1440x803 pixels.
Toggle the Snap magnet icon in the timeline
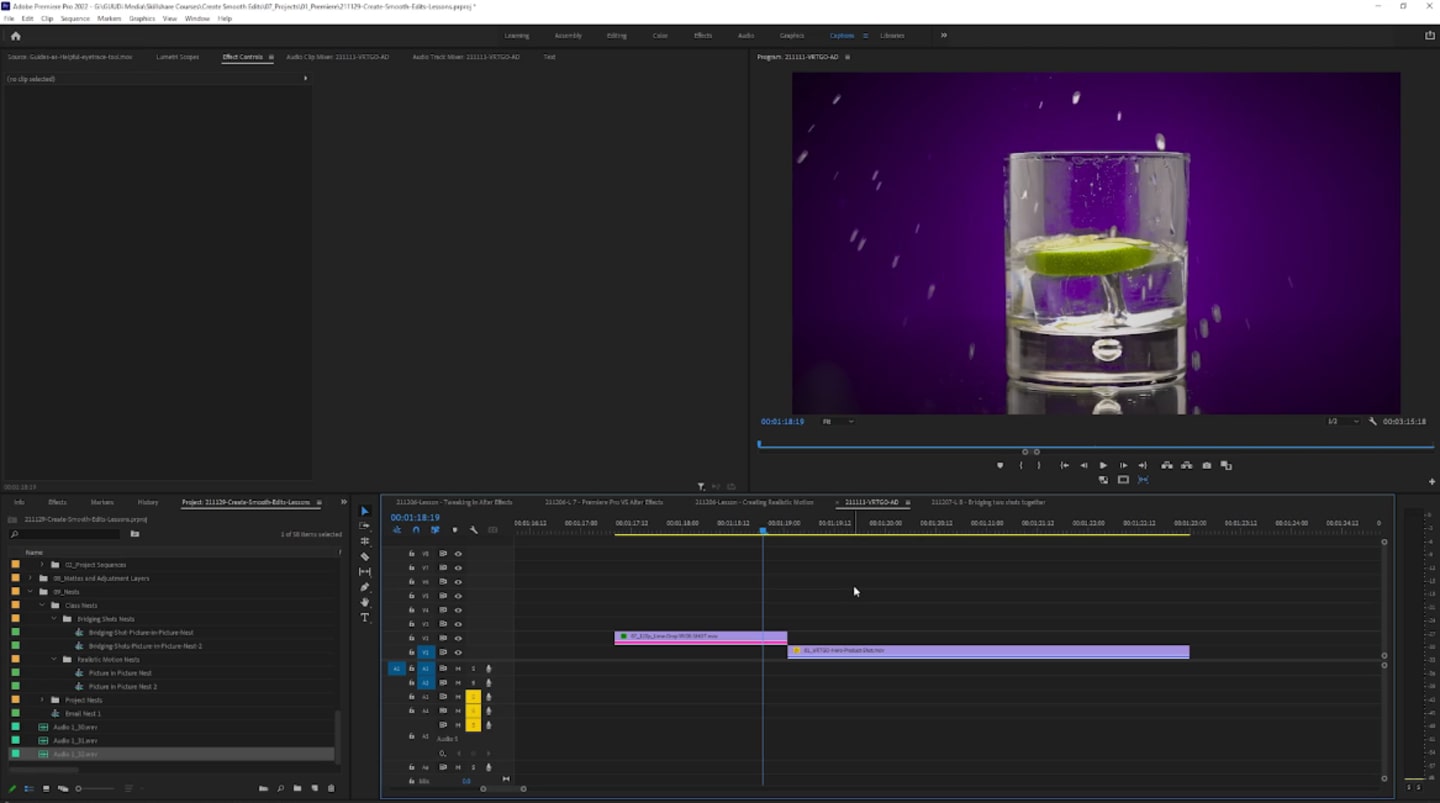pyautogui.click(x=416, y=530)
